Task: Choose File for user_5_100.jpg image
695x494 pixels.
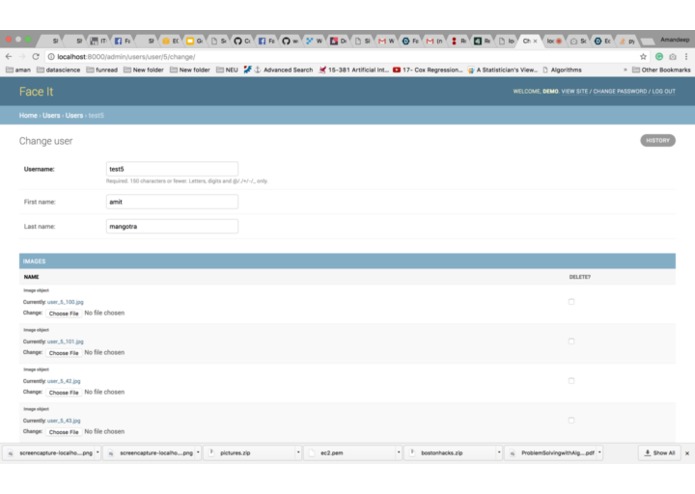Action: pyautogui.click(x=63, y=313)
